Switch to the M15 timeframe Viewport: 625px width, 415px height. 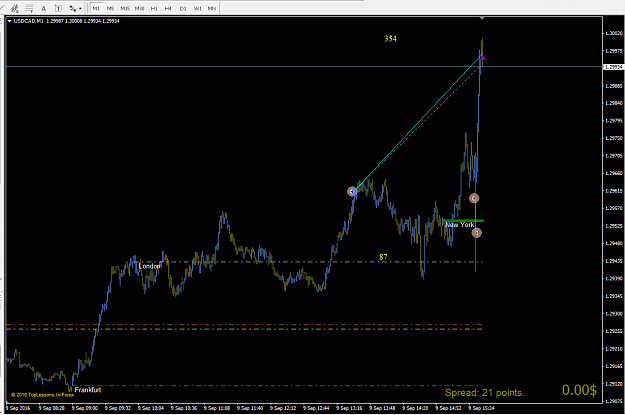125,8
